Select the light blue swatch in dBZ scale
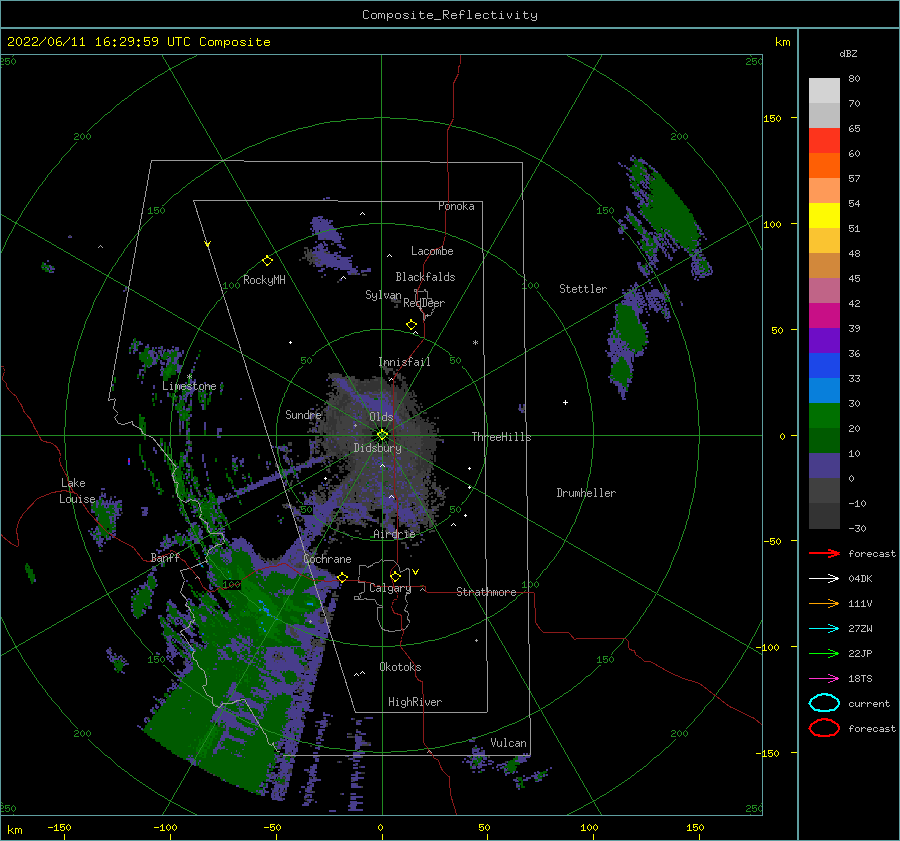 pyautogui.click(x=824, y=390)
